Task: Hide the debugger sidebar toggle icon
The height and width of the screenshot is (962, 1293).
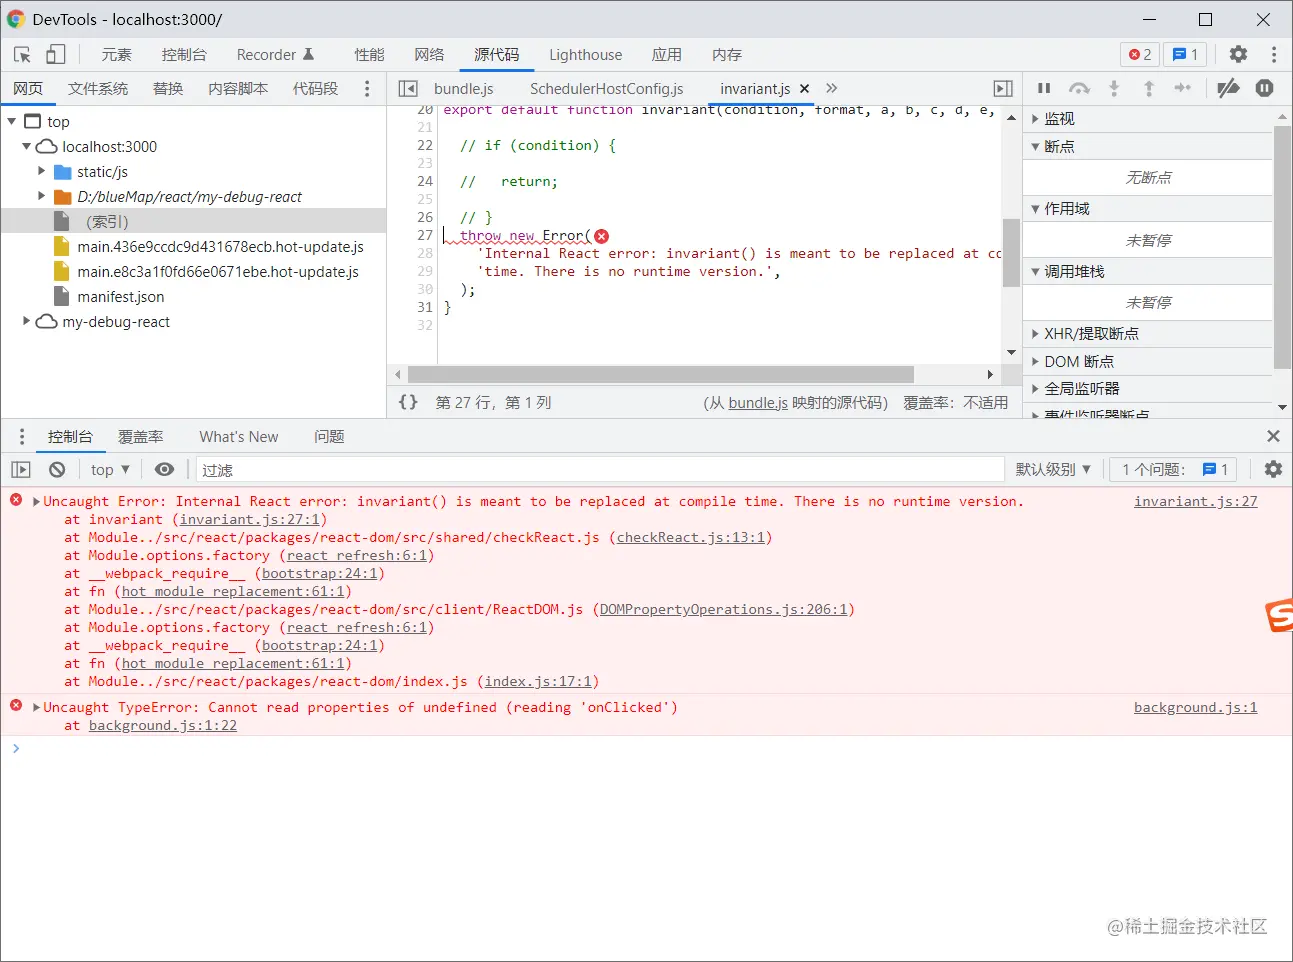Action: (x=1003, y=89)
